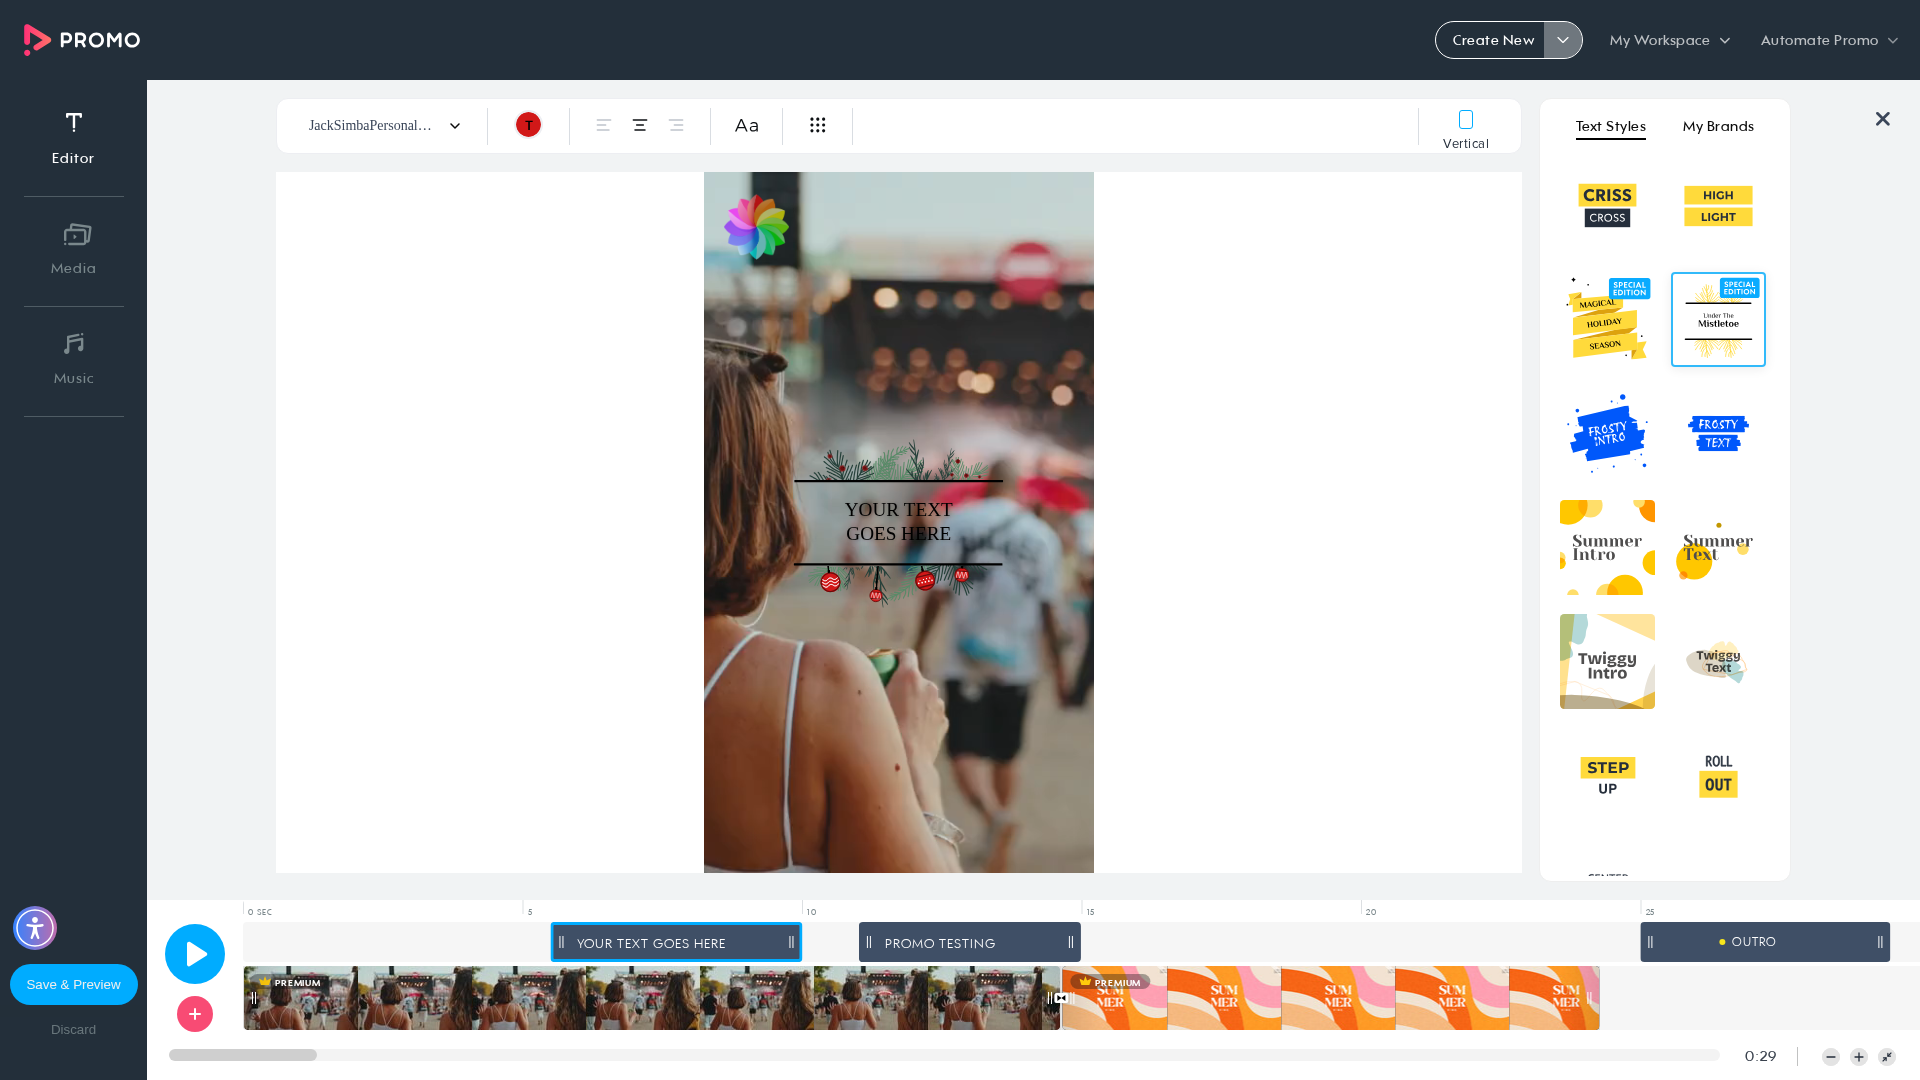Click the Create New button
This screenshot has width=1920, height=1080.
(1493, 40)
